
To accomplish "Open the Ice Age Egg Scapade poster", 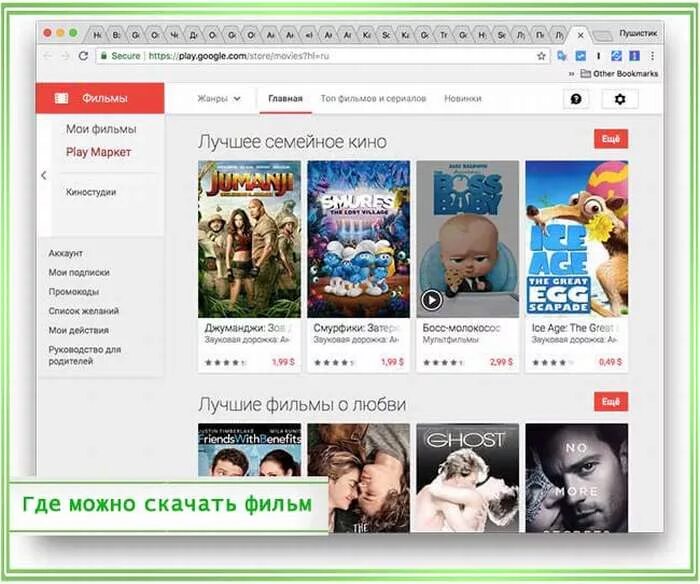I will [x=577, y=239].
